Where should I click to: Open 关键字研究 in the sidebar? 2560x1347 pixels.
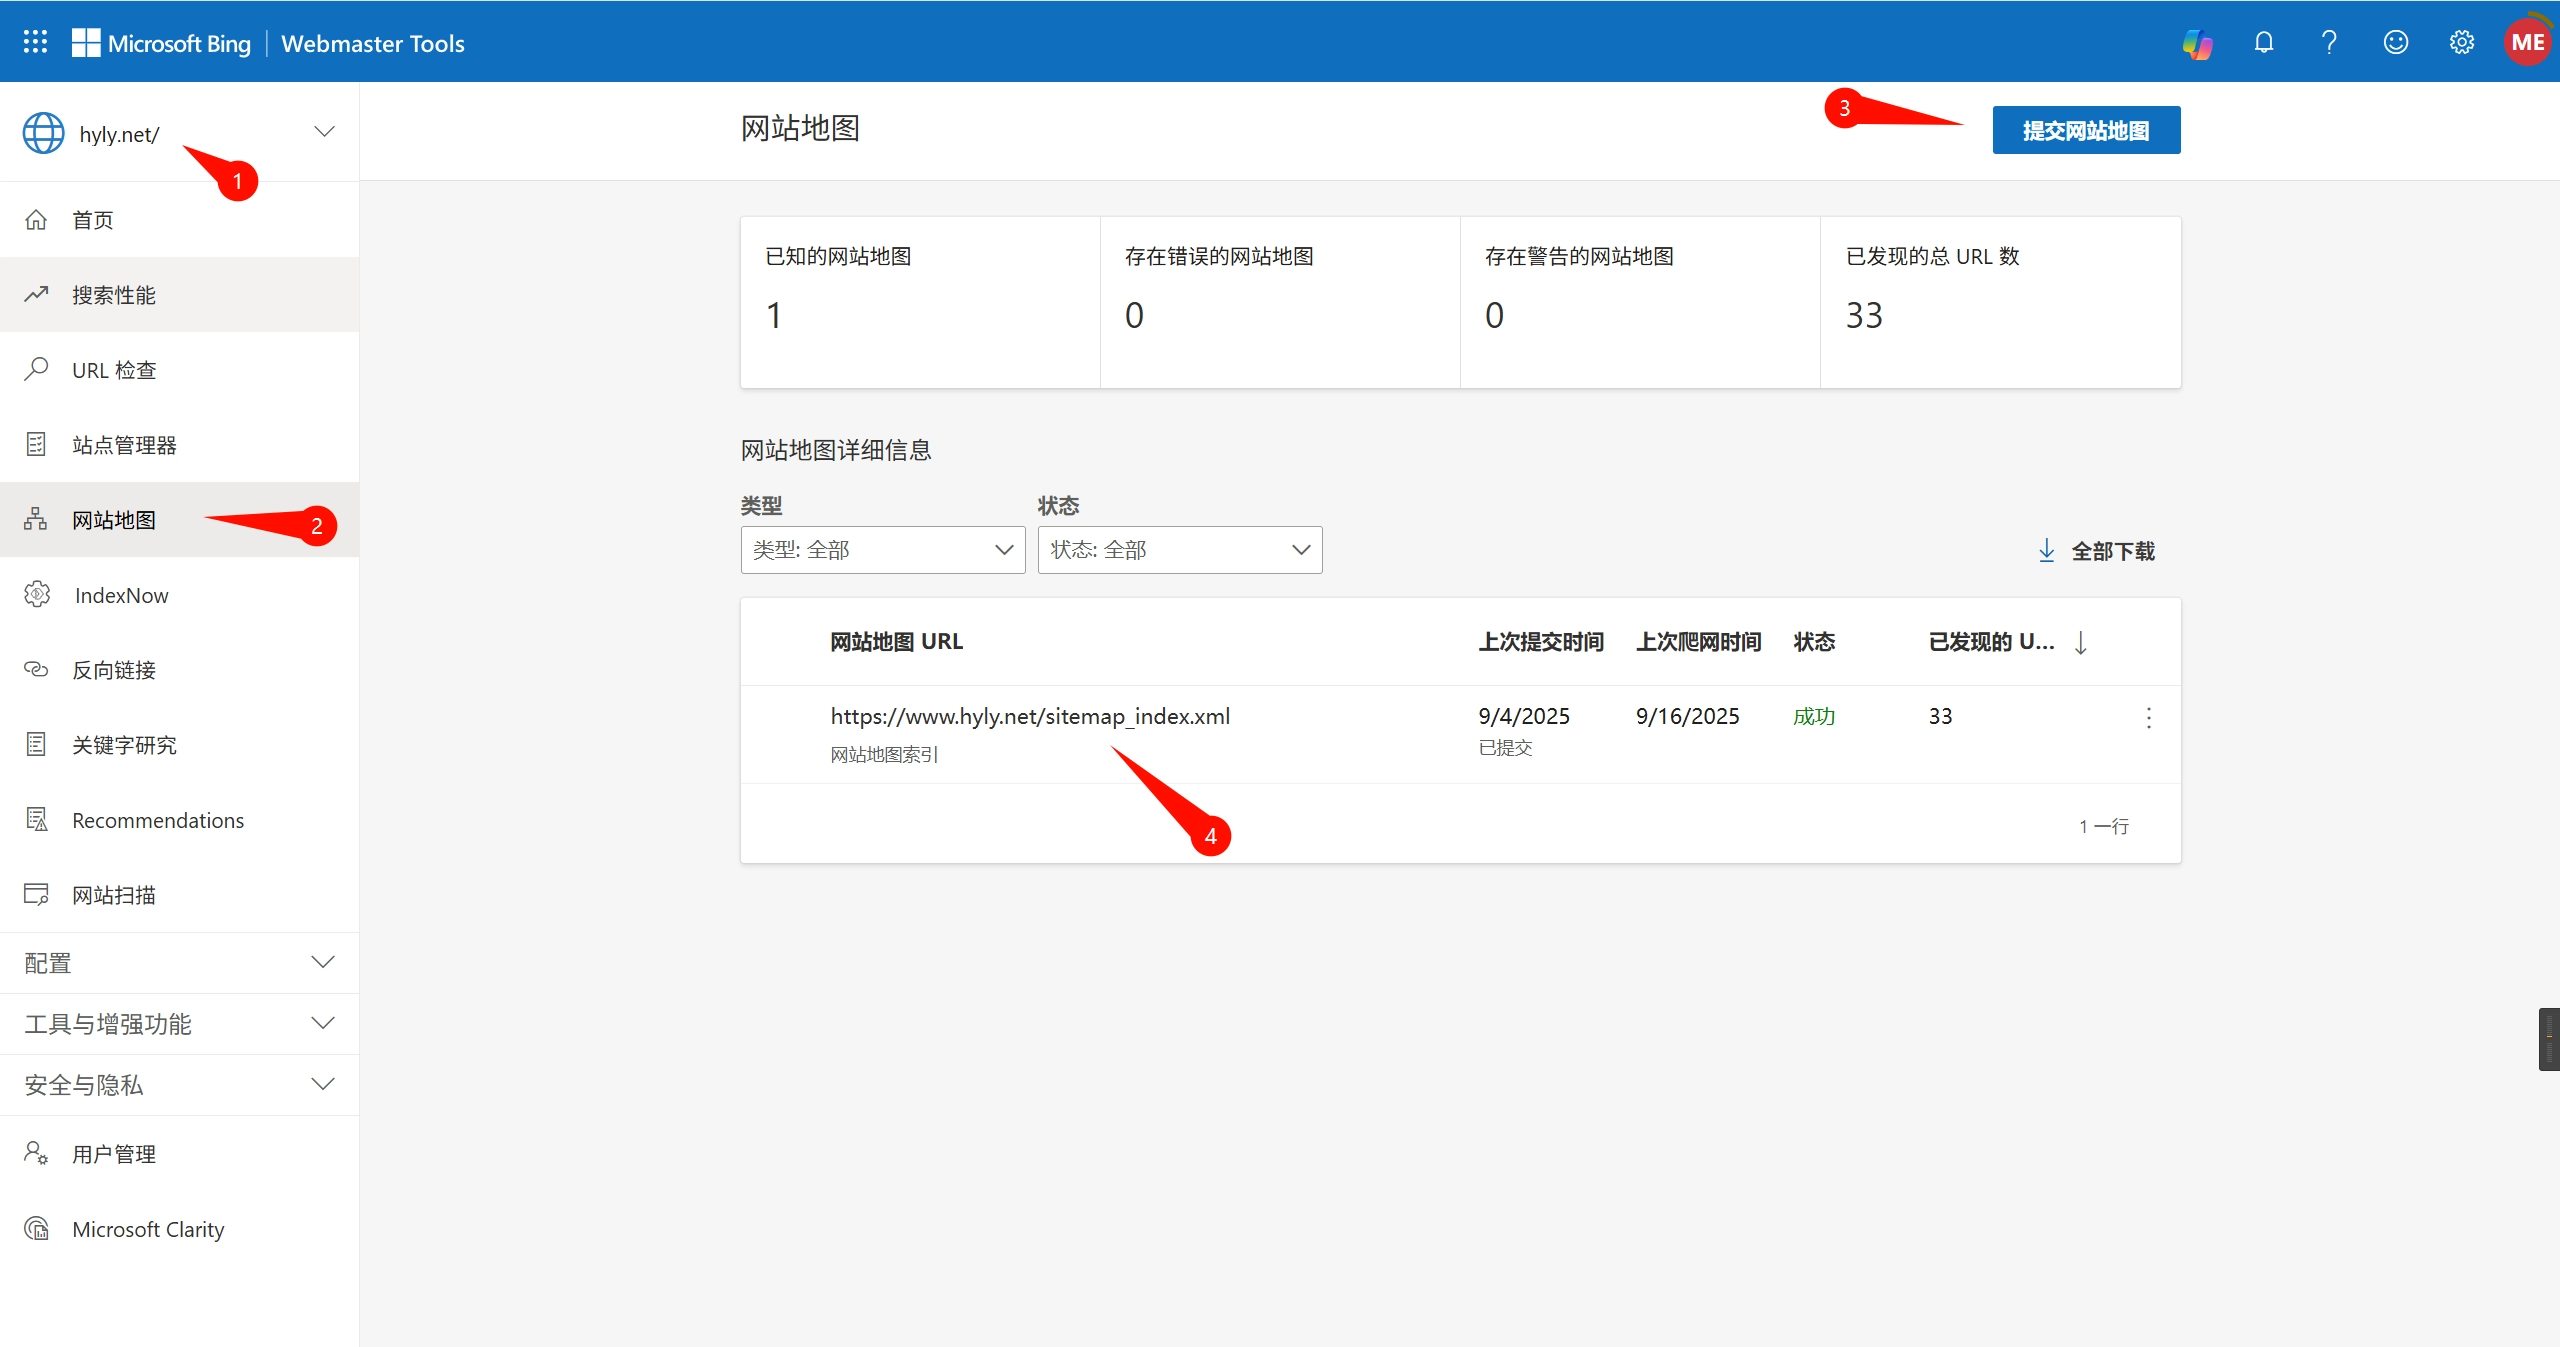coord(180,744)
